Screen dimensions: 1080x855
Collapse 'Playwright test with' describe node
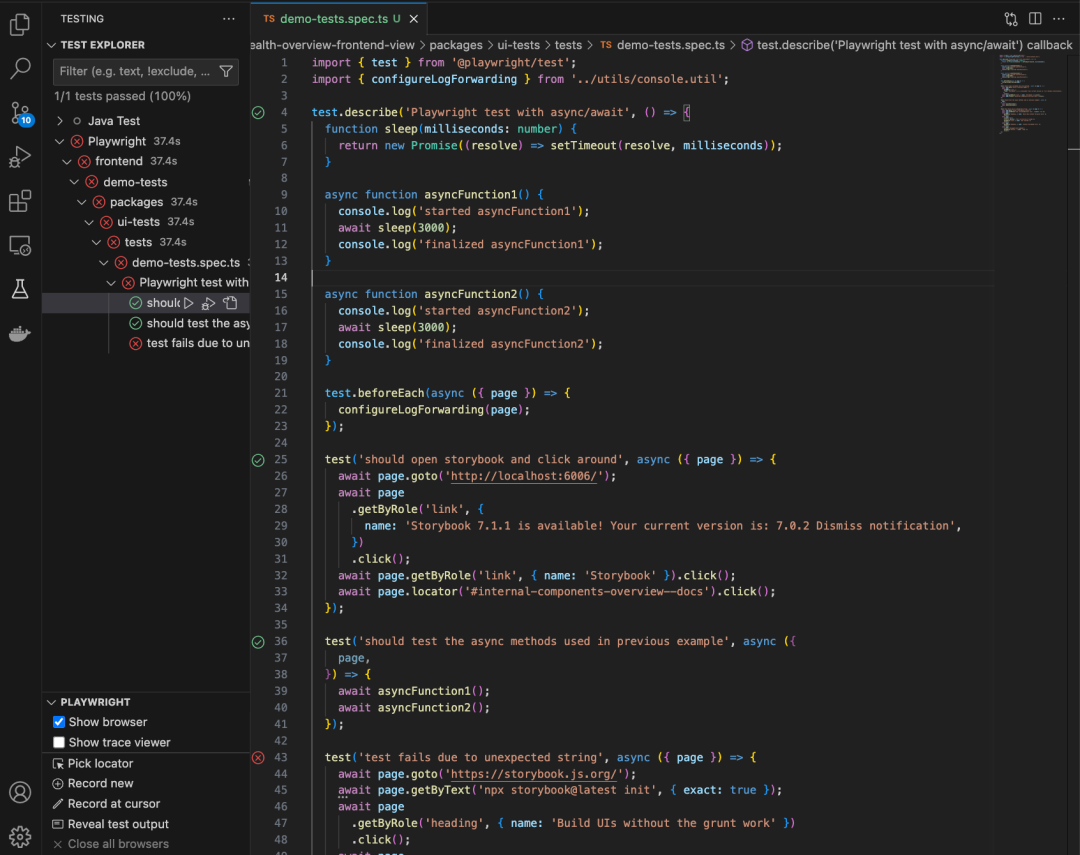coord(111,282)
